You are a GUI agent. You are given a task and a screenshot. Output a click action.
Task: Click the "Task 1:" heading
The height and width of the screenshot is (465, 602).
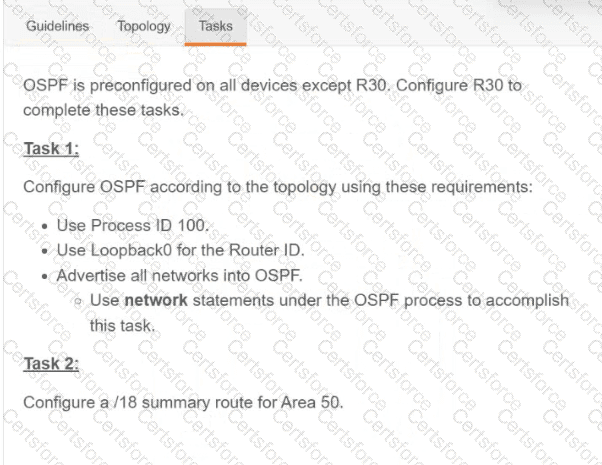pyautogui.click(x=51, y=149)
